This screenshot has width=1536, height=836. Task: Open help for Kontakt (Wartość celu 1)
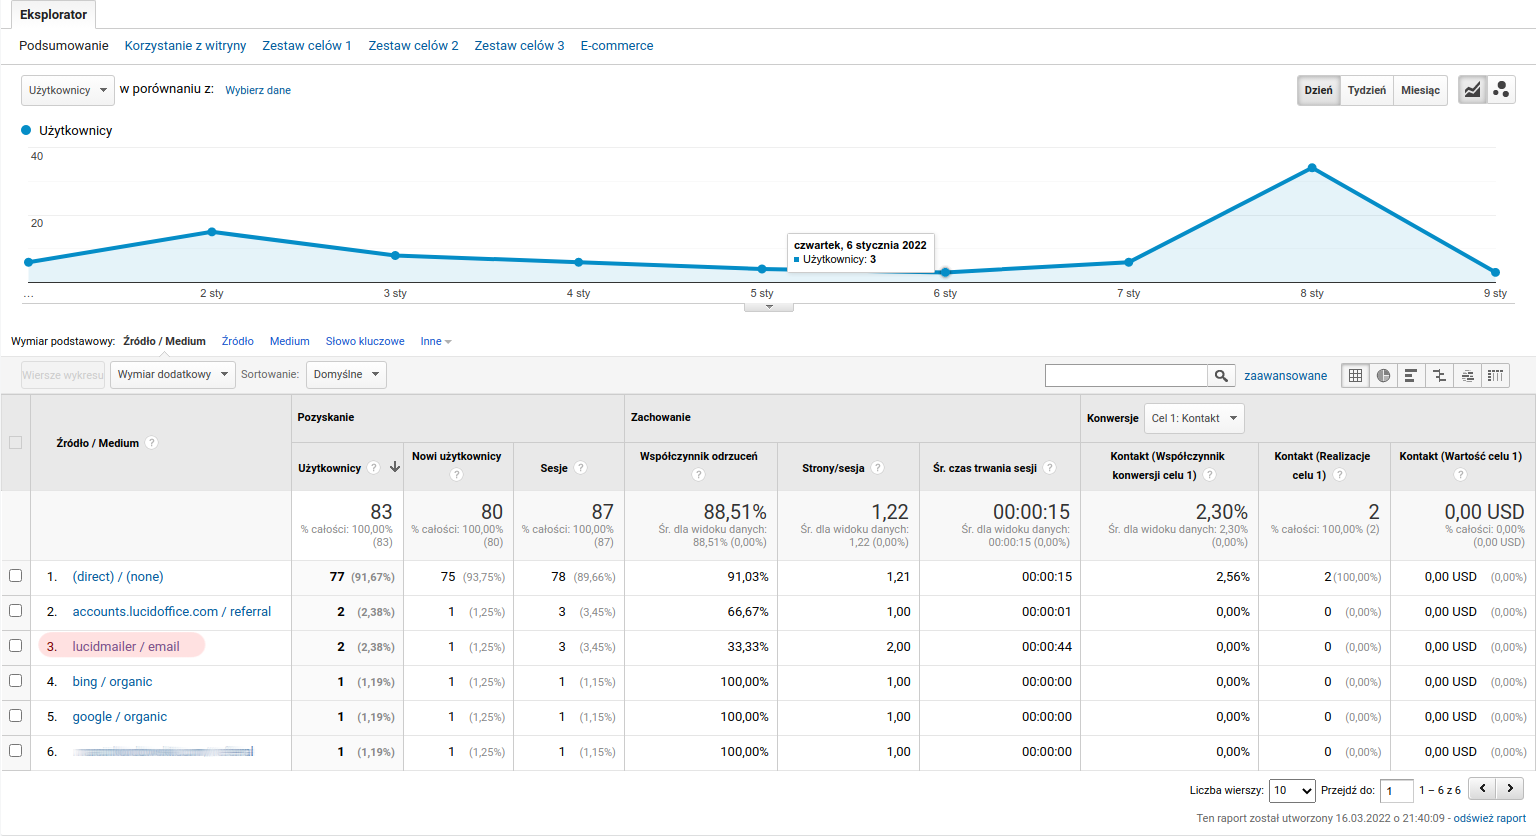click(x=1460, y=475)
